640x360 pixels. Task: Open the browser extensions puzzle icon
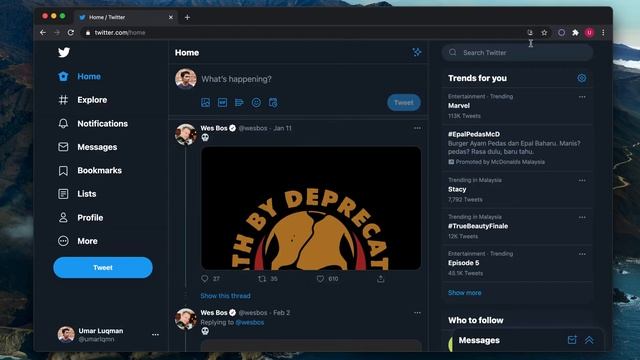pyautogui.click(x=575, y=33)
